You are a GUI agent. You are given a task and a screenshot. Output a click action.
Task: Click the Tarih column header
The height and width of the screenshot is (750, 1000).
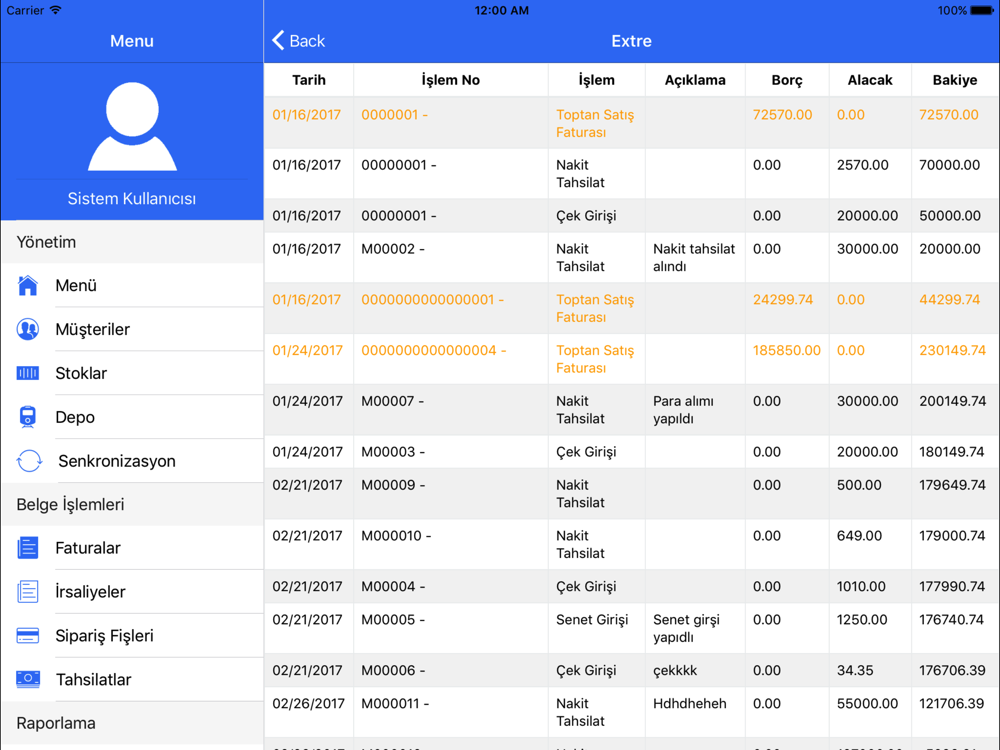pyautogui.click(x=309, y=80)
